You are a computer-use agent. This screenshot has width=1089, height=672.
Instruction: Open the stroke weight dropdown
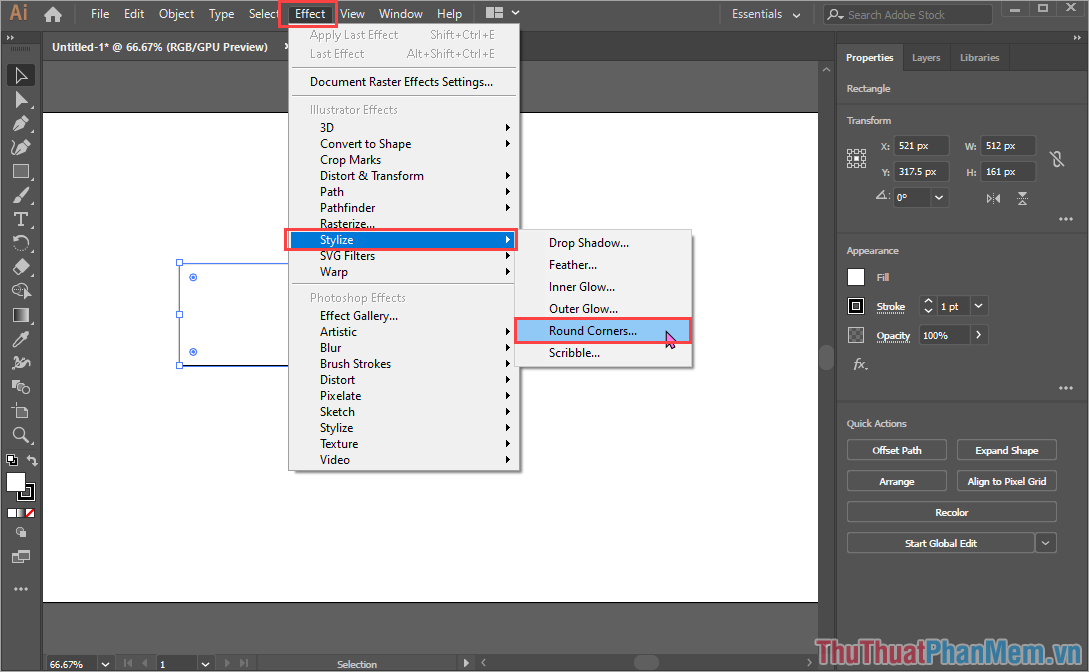coord(978,306)
